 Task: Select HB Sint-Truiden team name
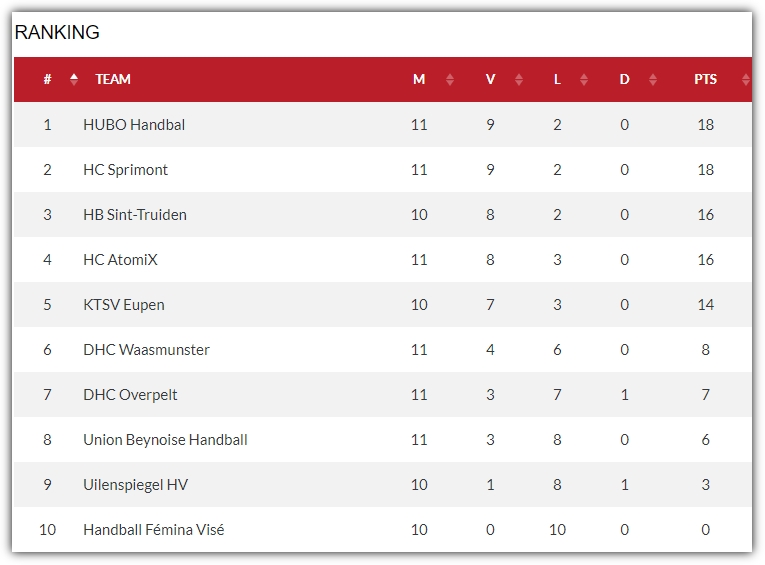pyautogui.click(x=135, y=215)
